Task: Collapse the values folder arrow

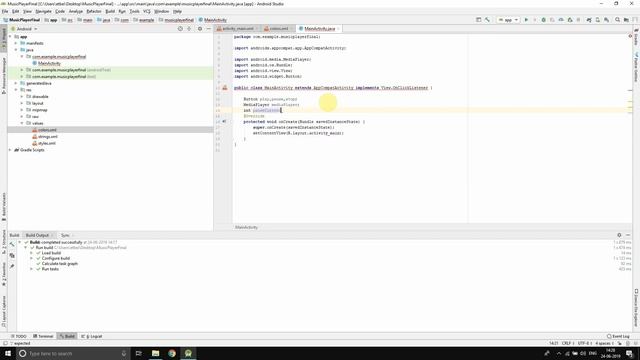Action: pos(22,123)
